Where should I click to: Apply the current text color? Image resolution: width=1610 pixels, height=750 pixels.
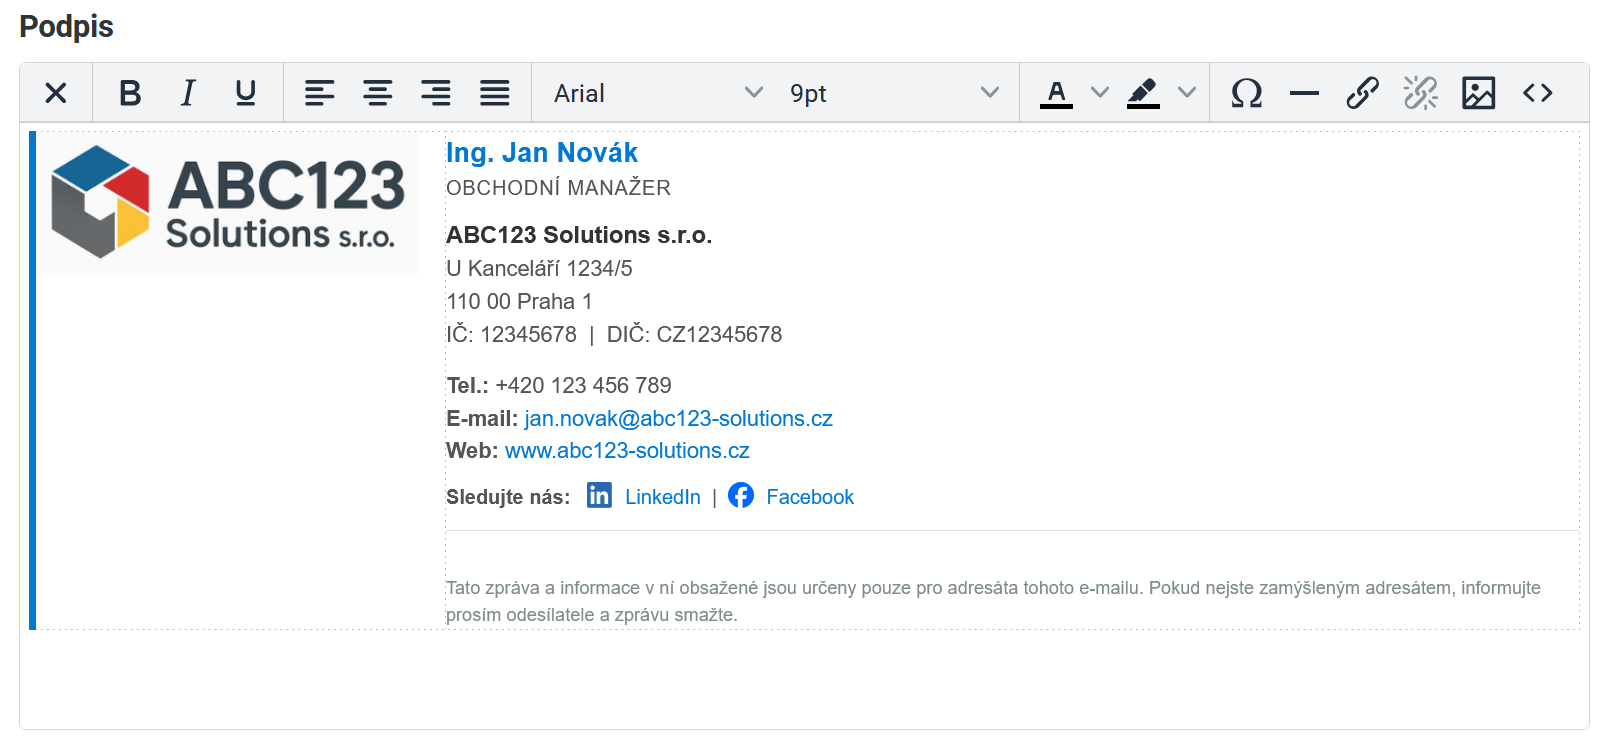(x=1056, y=93)
